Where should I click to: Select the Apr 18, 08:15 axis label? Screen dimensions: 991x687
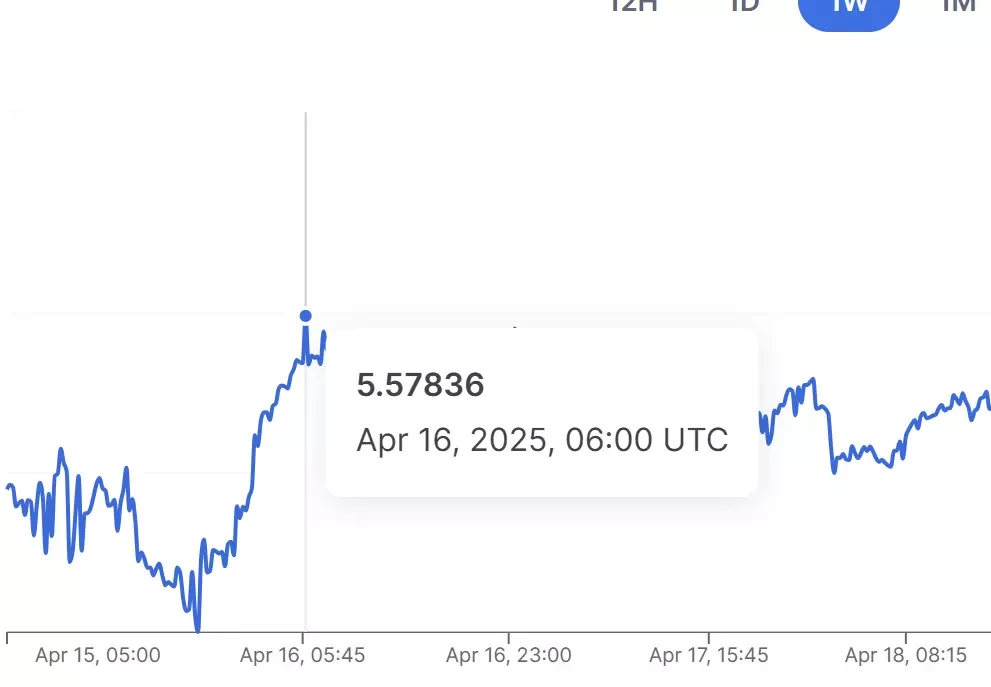[906, 655]
